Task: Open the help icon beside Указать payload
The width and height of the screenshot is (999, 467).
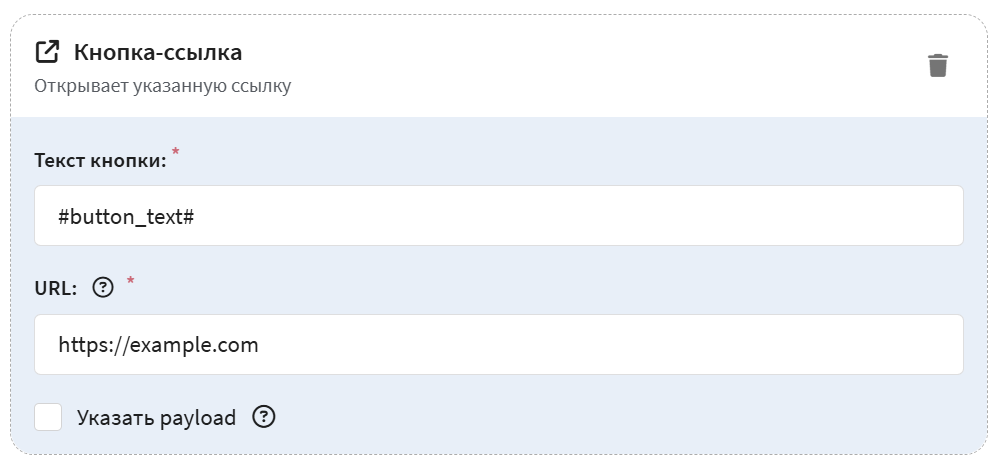Action: pyautogui.click(x=264, y=417)
